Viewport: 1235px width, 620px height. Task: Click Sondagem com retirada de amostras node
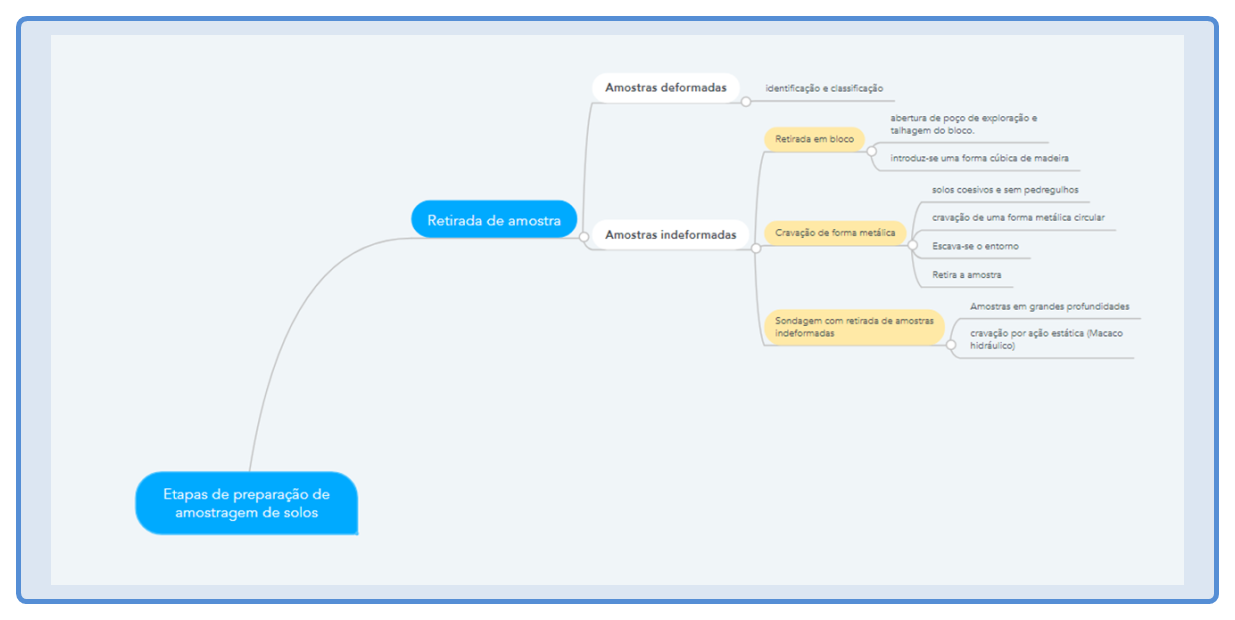854,327
